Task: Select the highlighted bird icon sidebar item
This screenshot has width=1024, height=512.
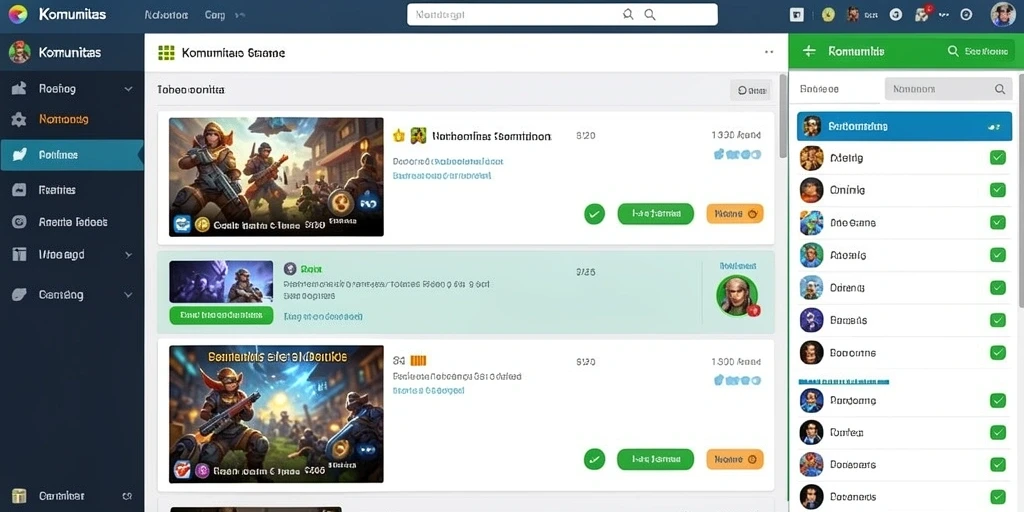Action: pyautogui.click(x=72, y=155)
